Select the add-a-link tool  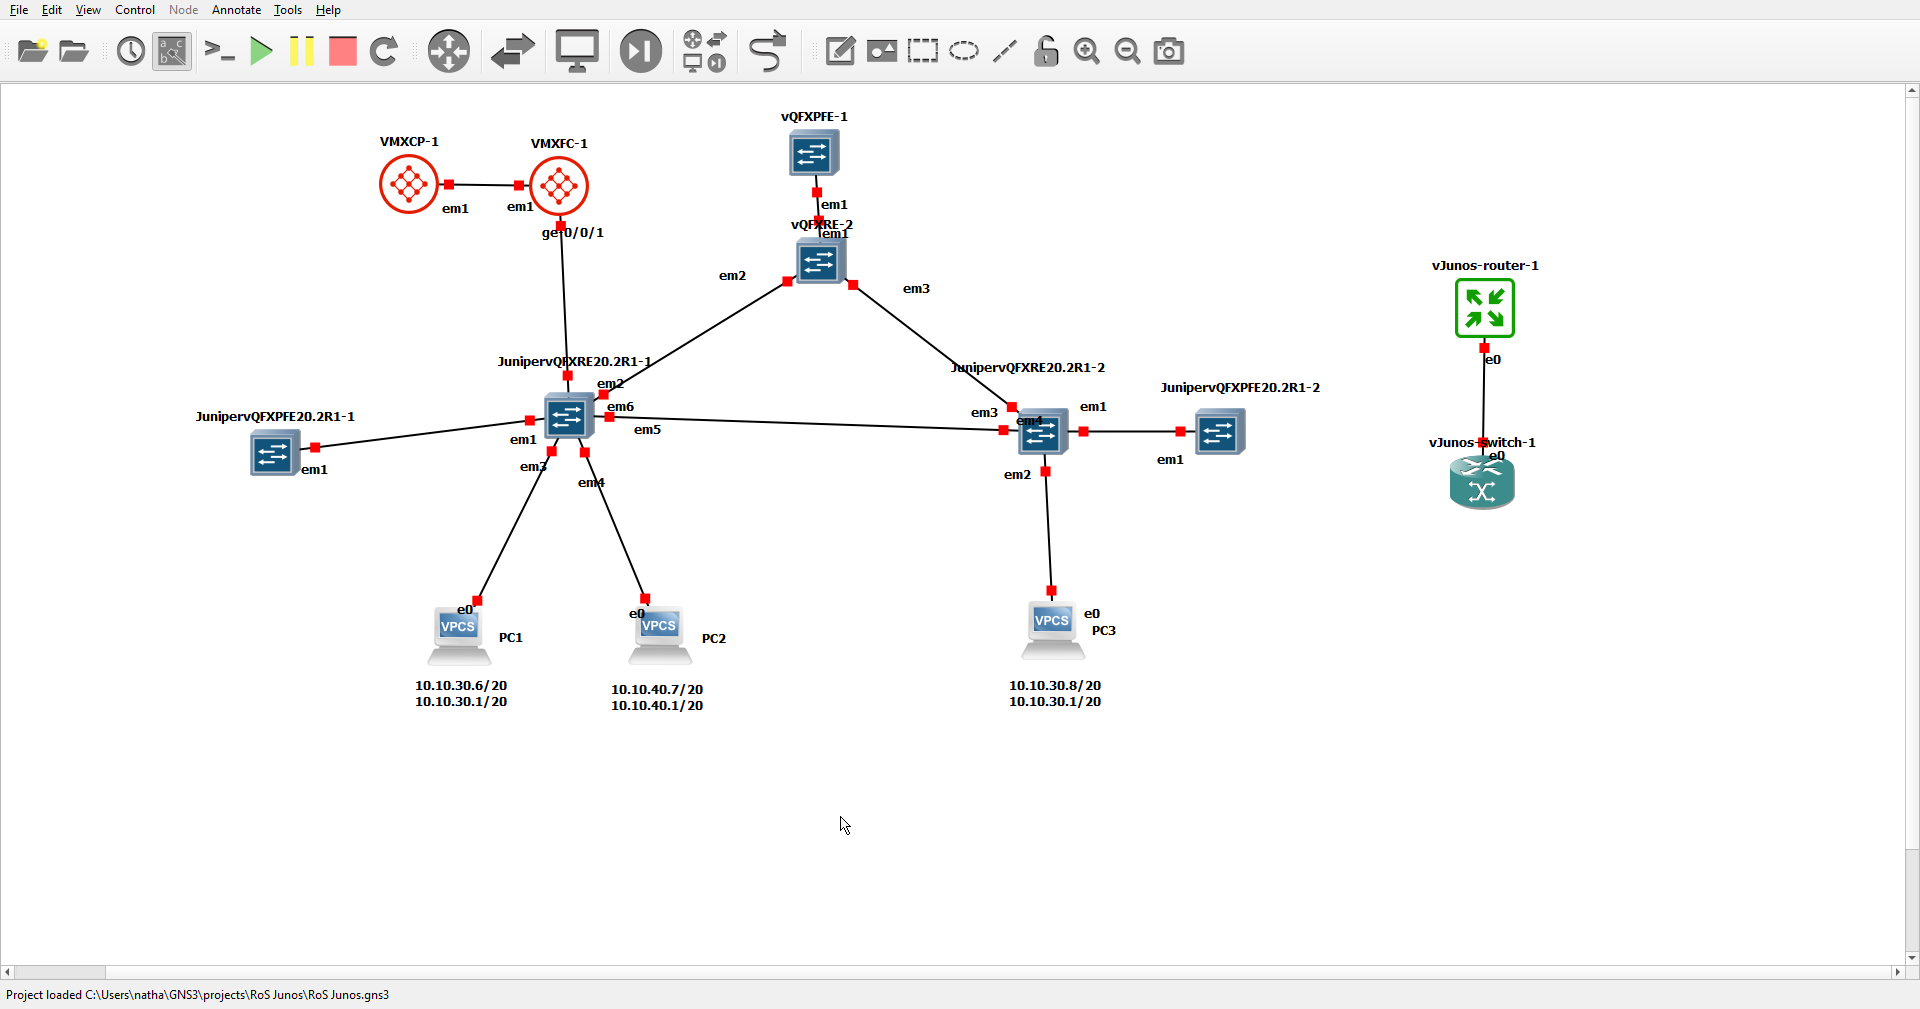767,51
